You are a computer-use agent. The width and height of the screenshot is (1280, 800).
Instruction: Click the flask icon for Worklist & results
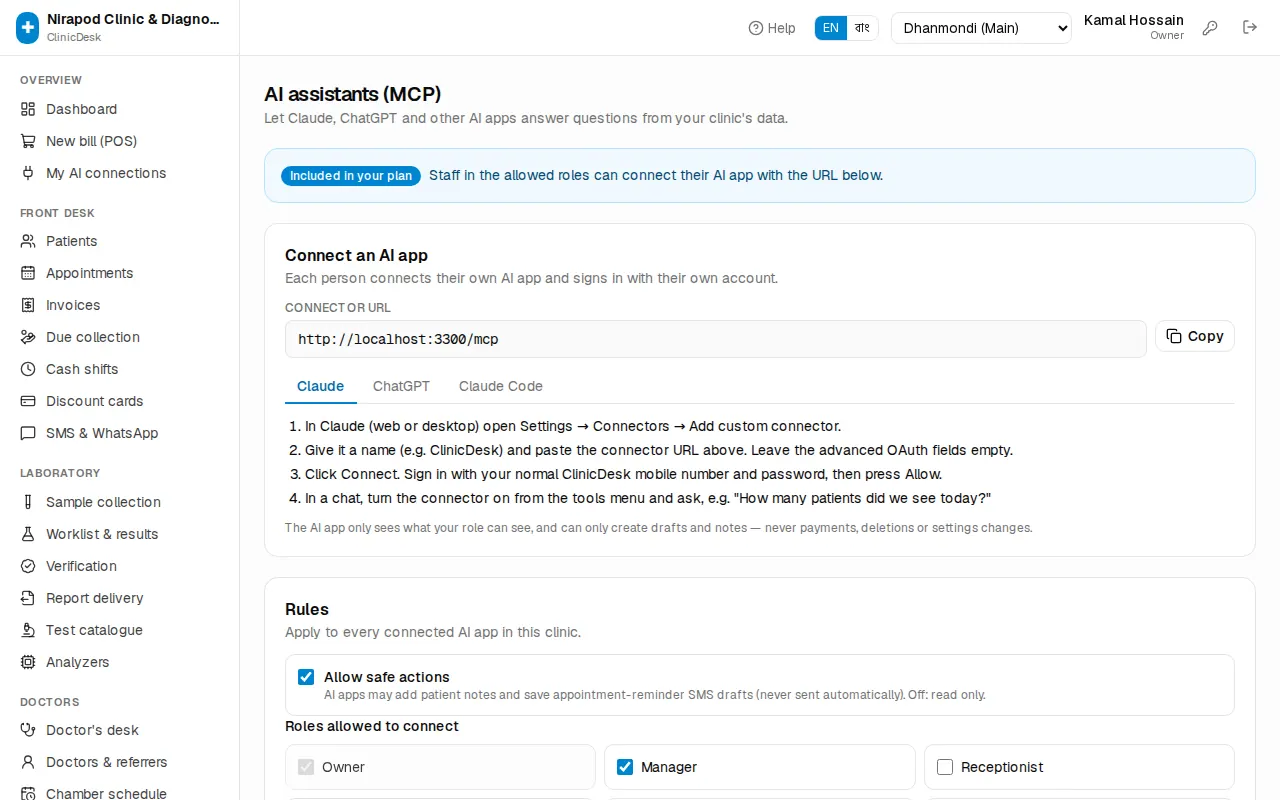28,534
